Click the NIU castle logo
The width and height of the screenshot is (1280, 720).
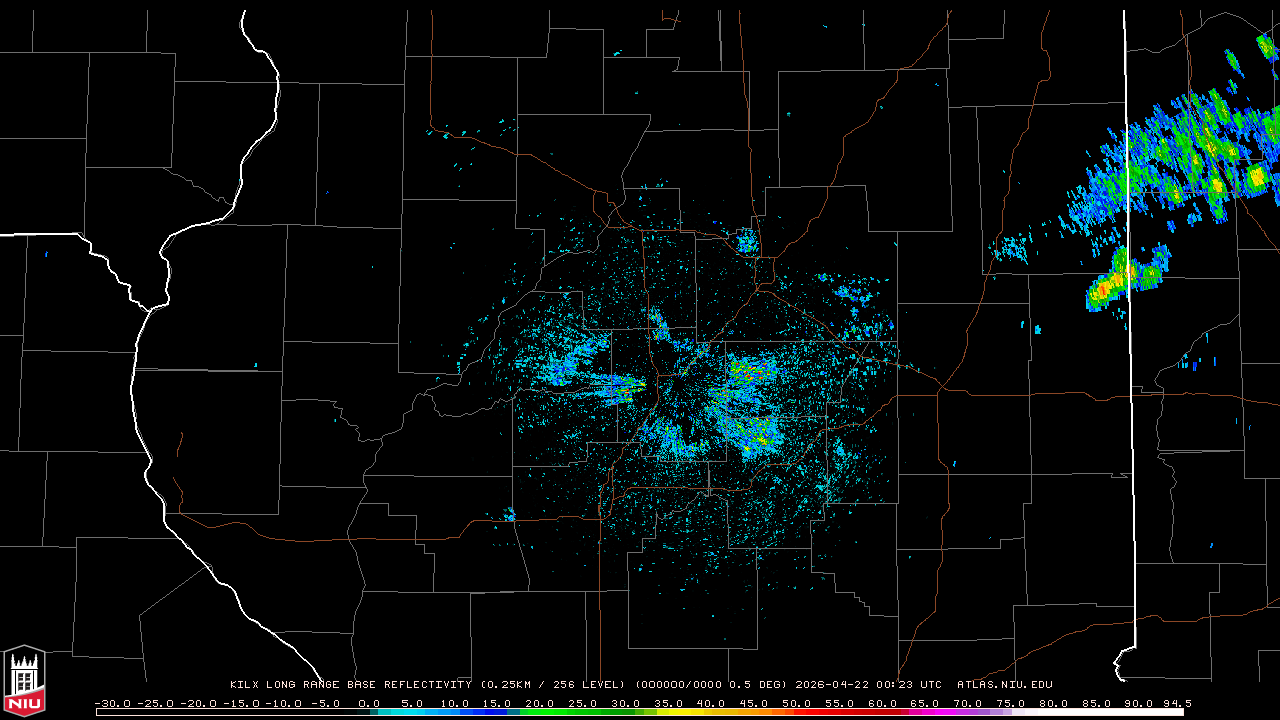point(24,681)
